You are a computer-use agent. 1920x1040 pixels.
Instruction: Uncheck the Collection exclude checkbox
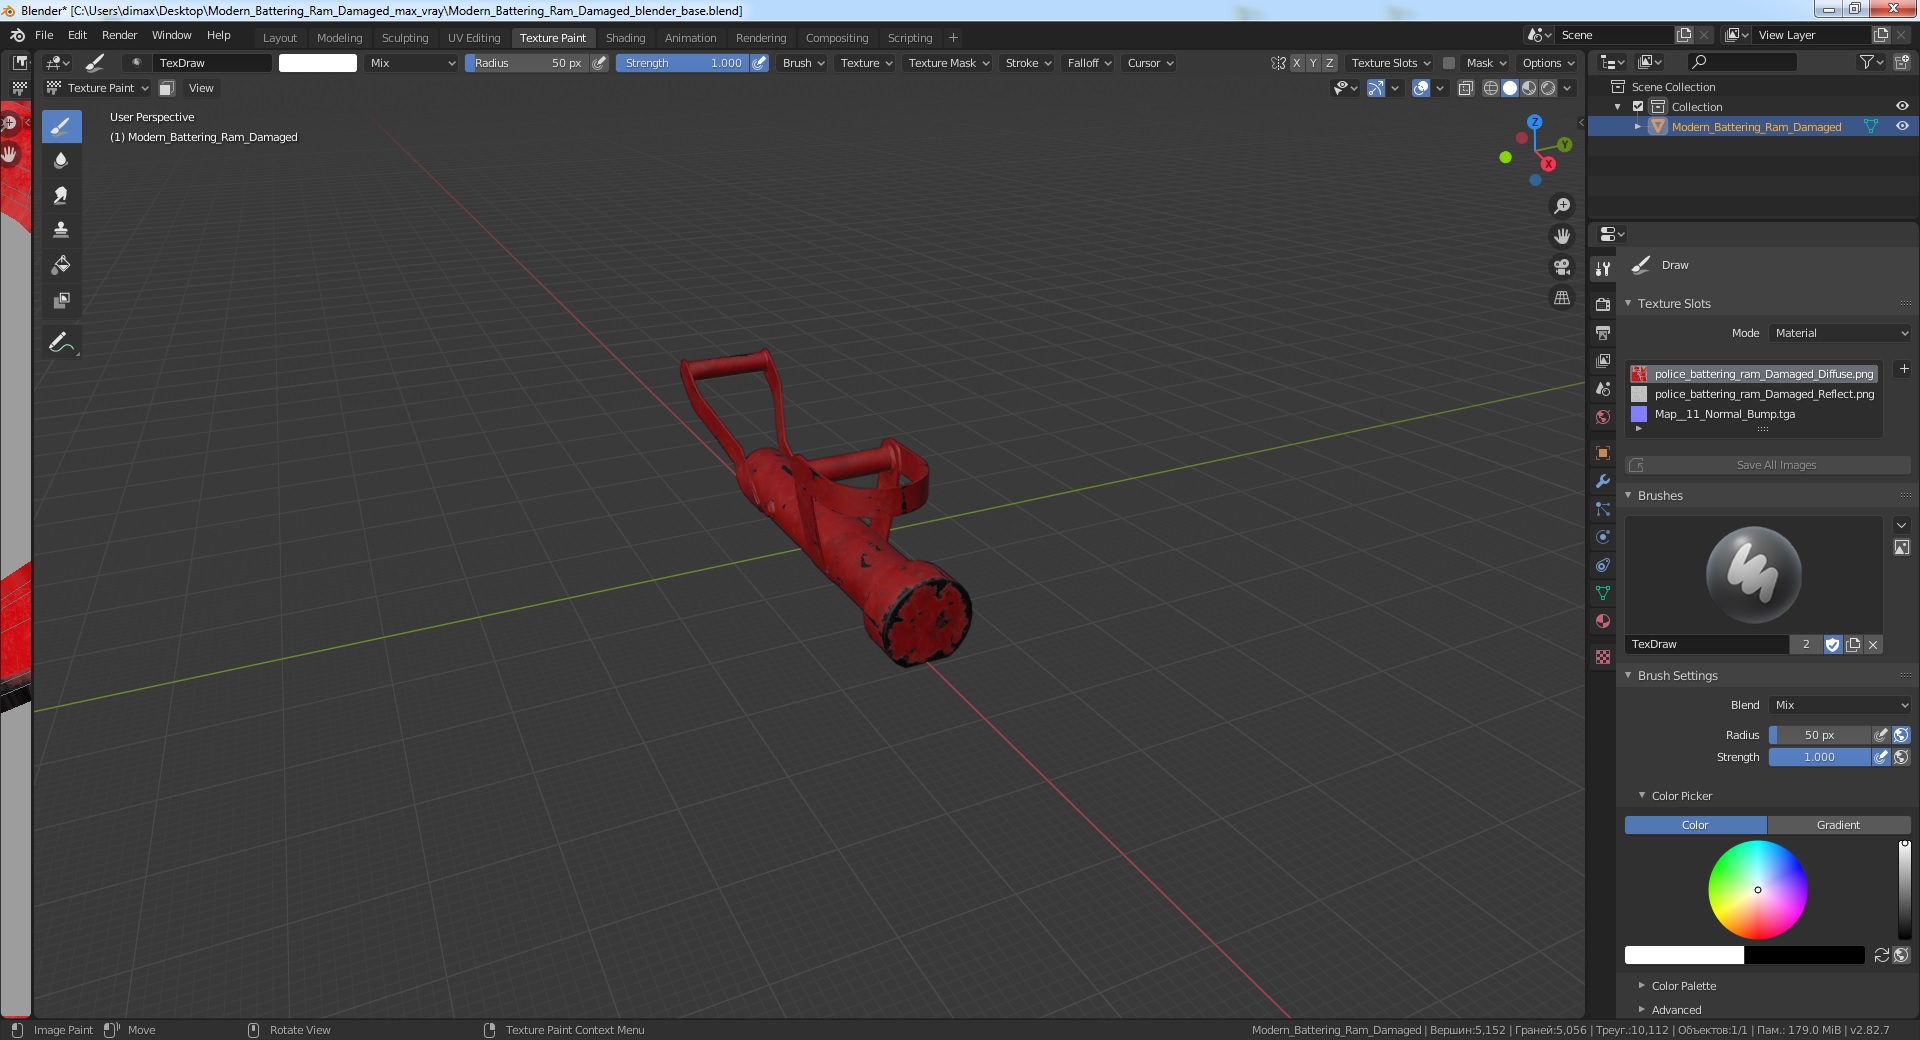point(1638,107)
